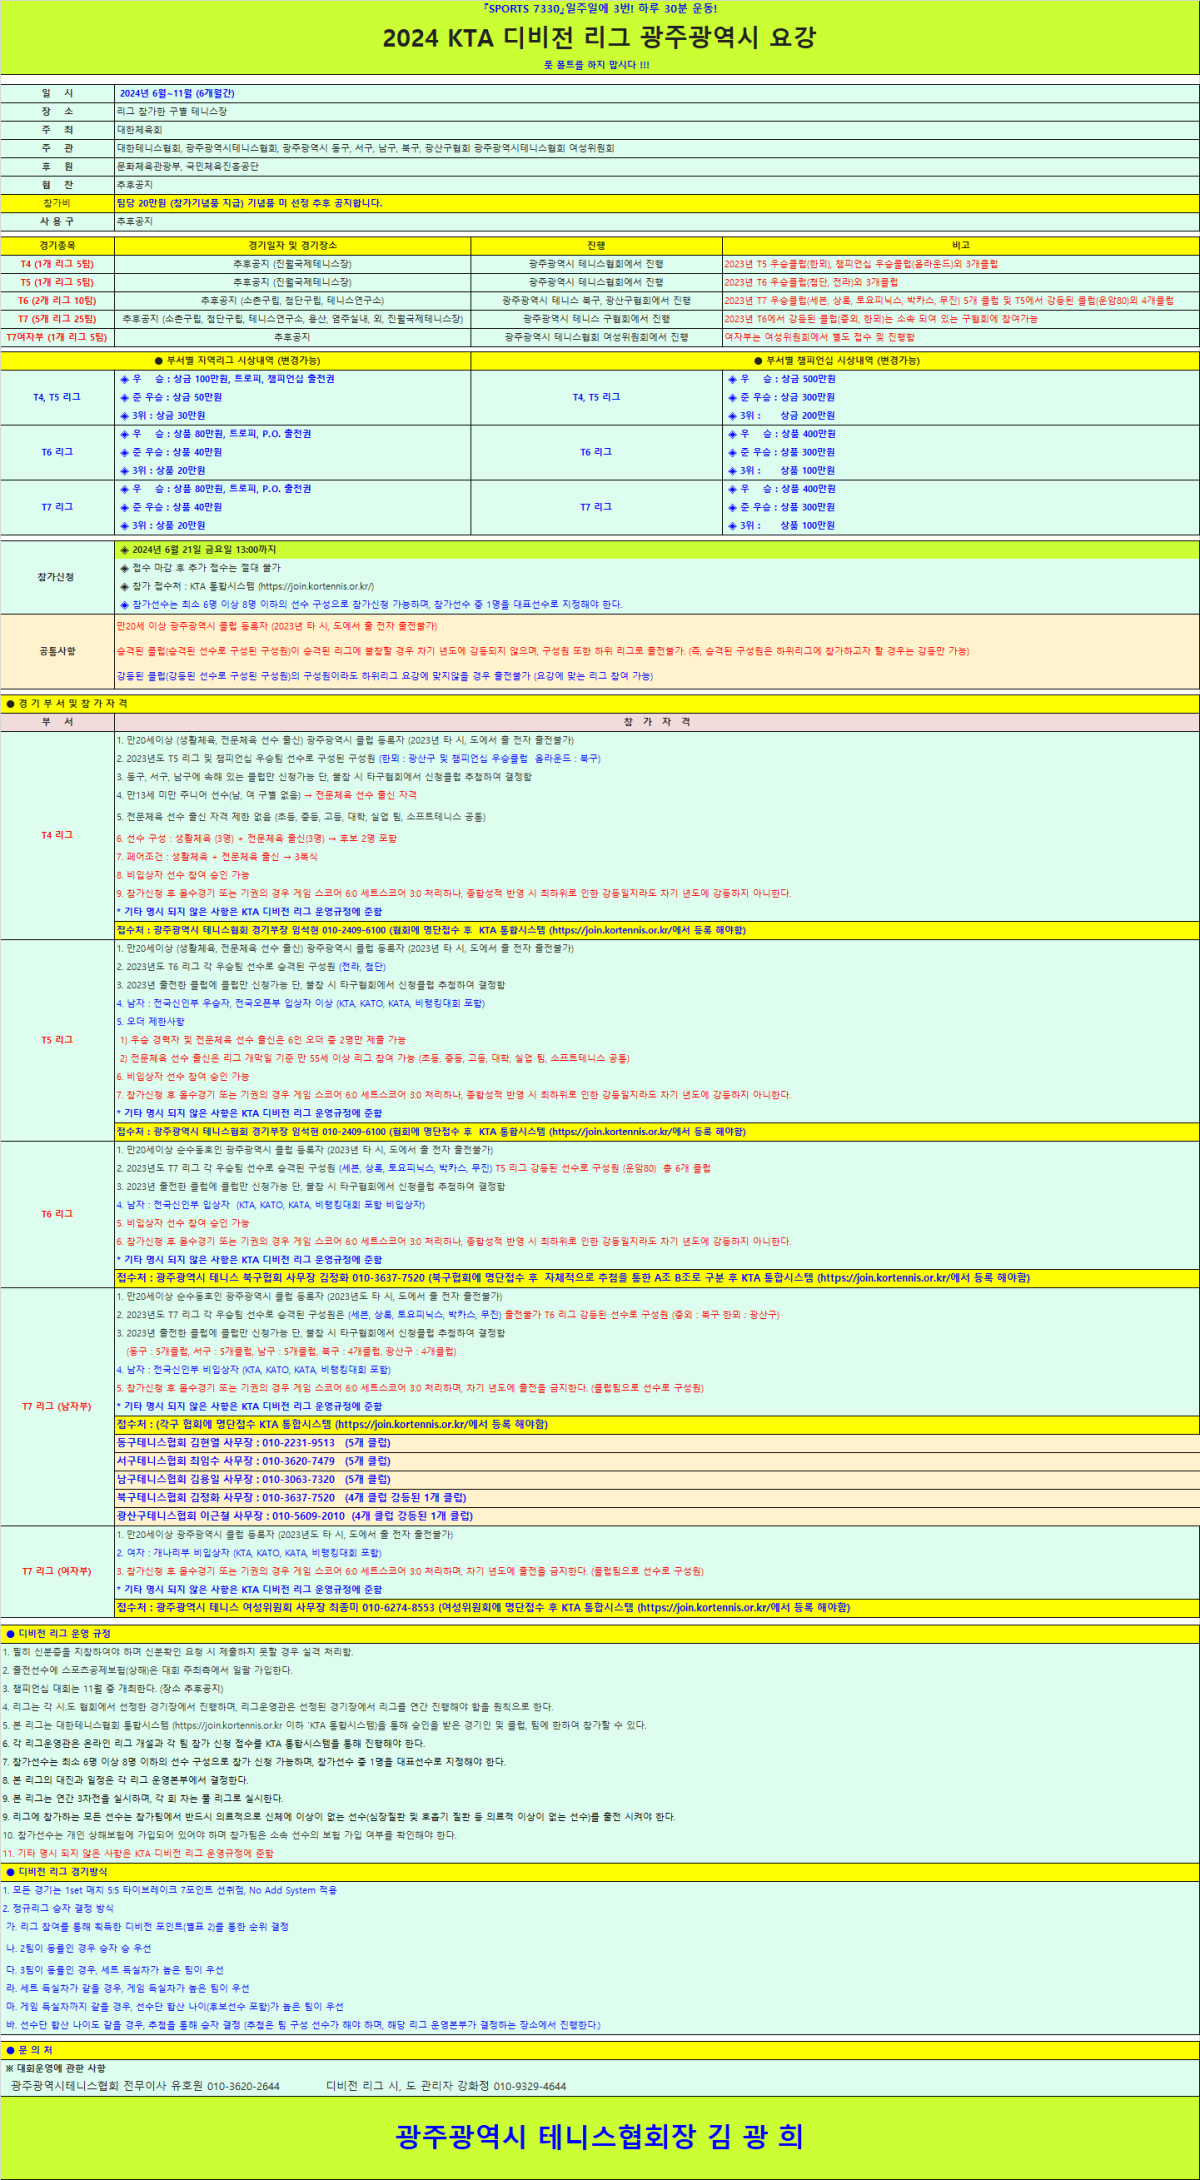The image size is (1200, 2180).
Task: Click the footer "광주광역시 테니스협회장 김 광 희"
Action: pyautogui.click(x=600, y=2136)
